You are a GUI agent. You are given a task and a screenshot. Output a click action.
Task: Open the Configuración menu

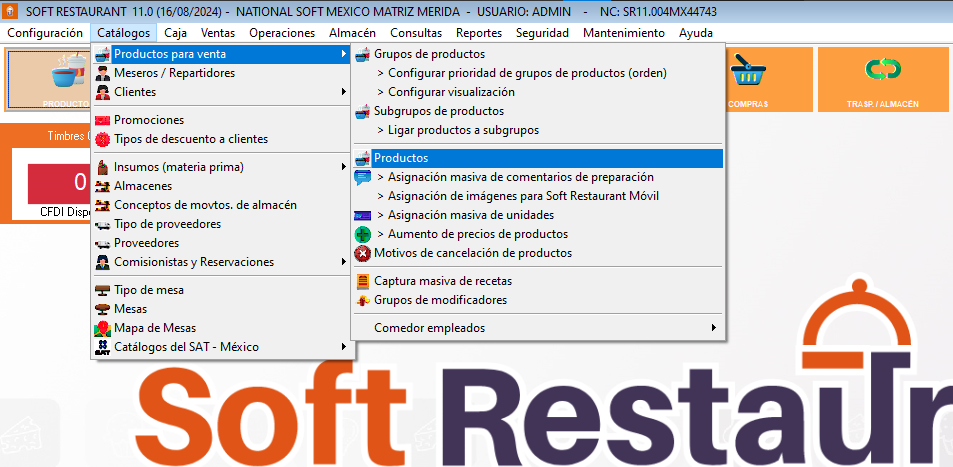pyautogui.click(x=45, y=33)
